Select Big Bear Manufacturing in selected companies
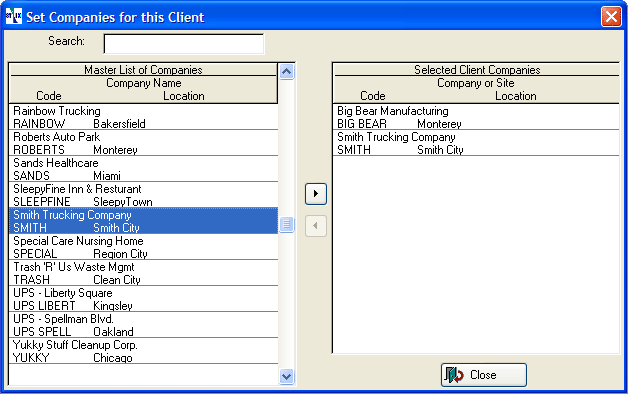The width and height of the screenshot is (628, 394). tap(476, 117)
